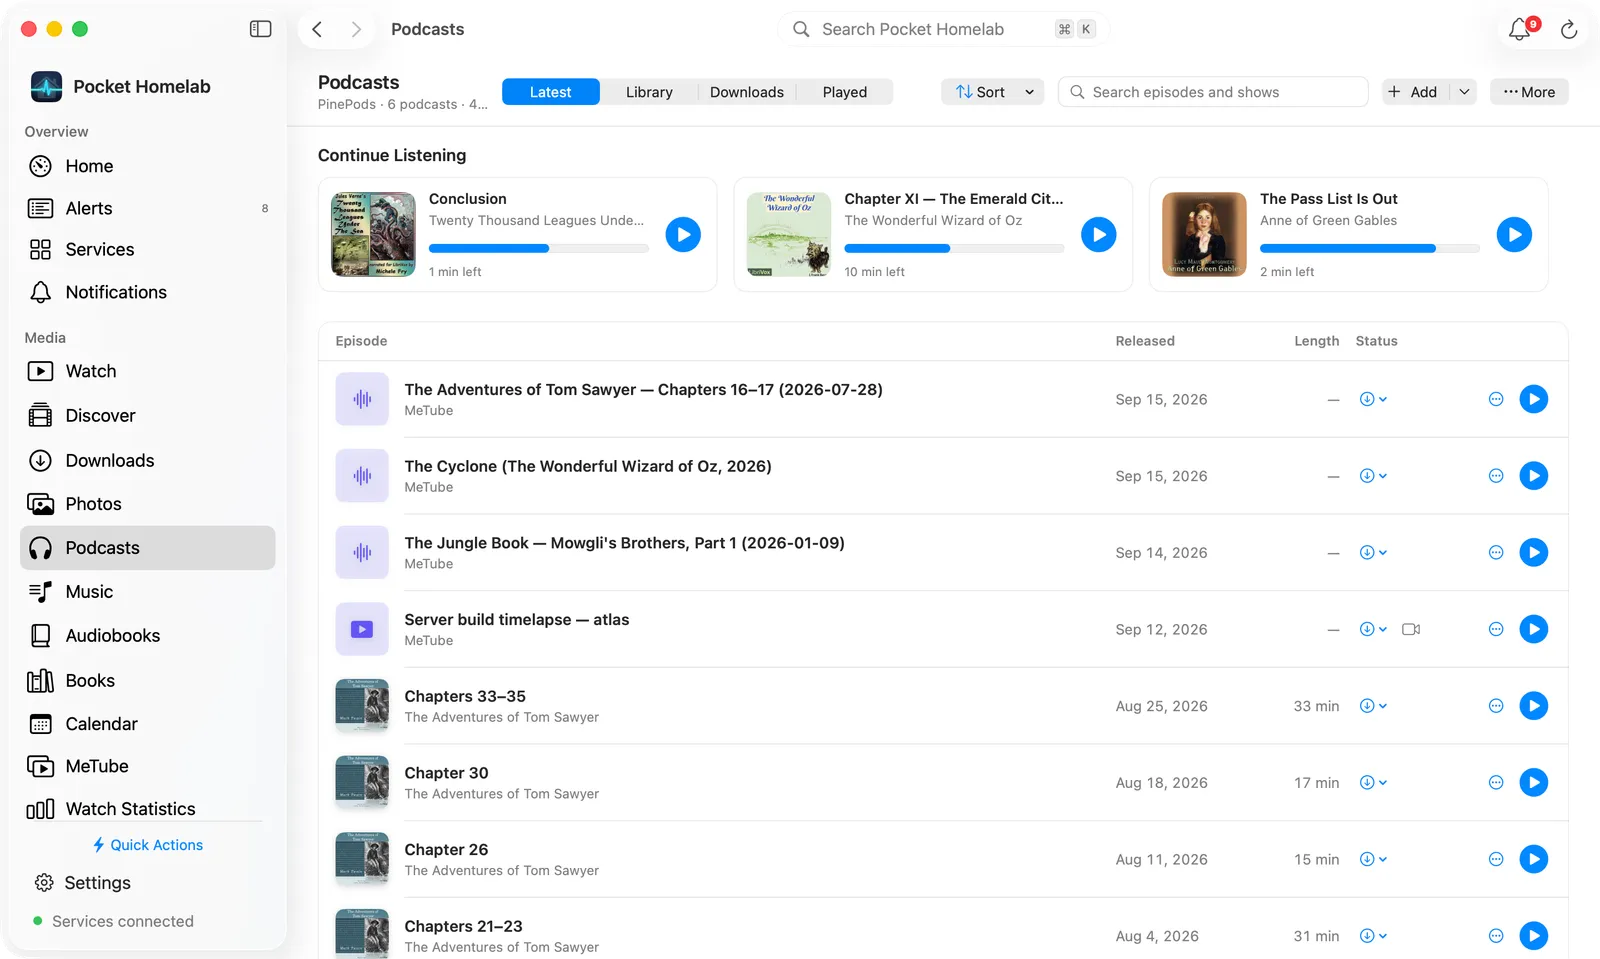This screenshot has width=1600, height=959.
Task: Open the Sort dropdown
Action: tap(992, 92)
